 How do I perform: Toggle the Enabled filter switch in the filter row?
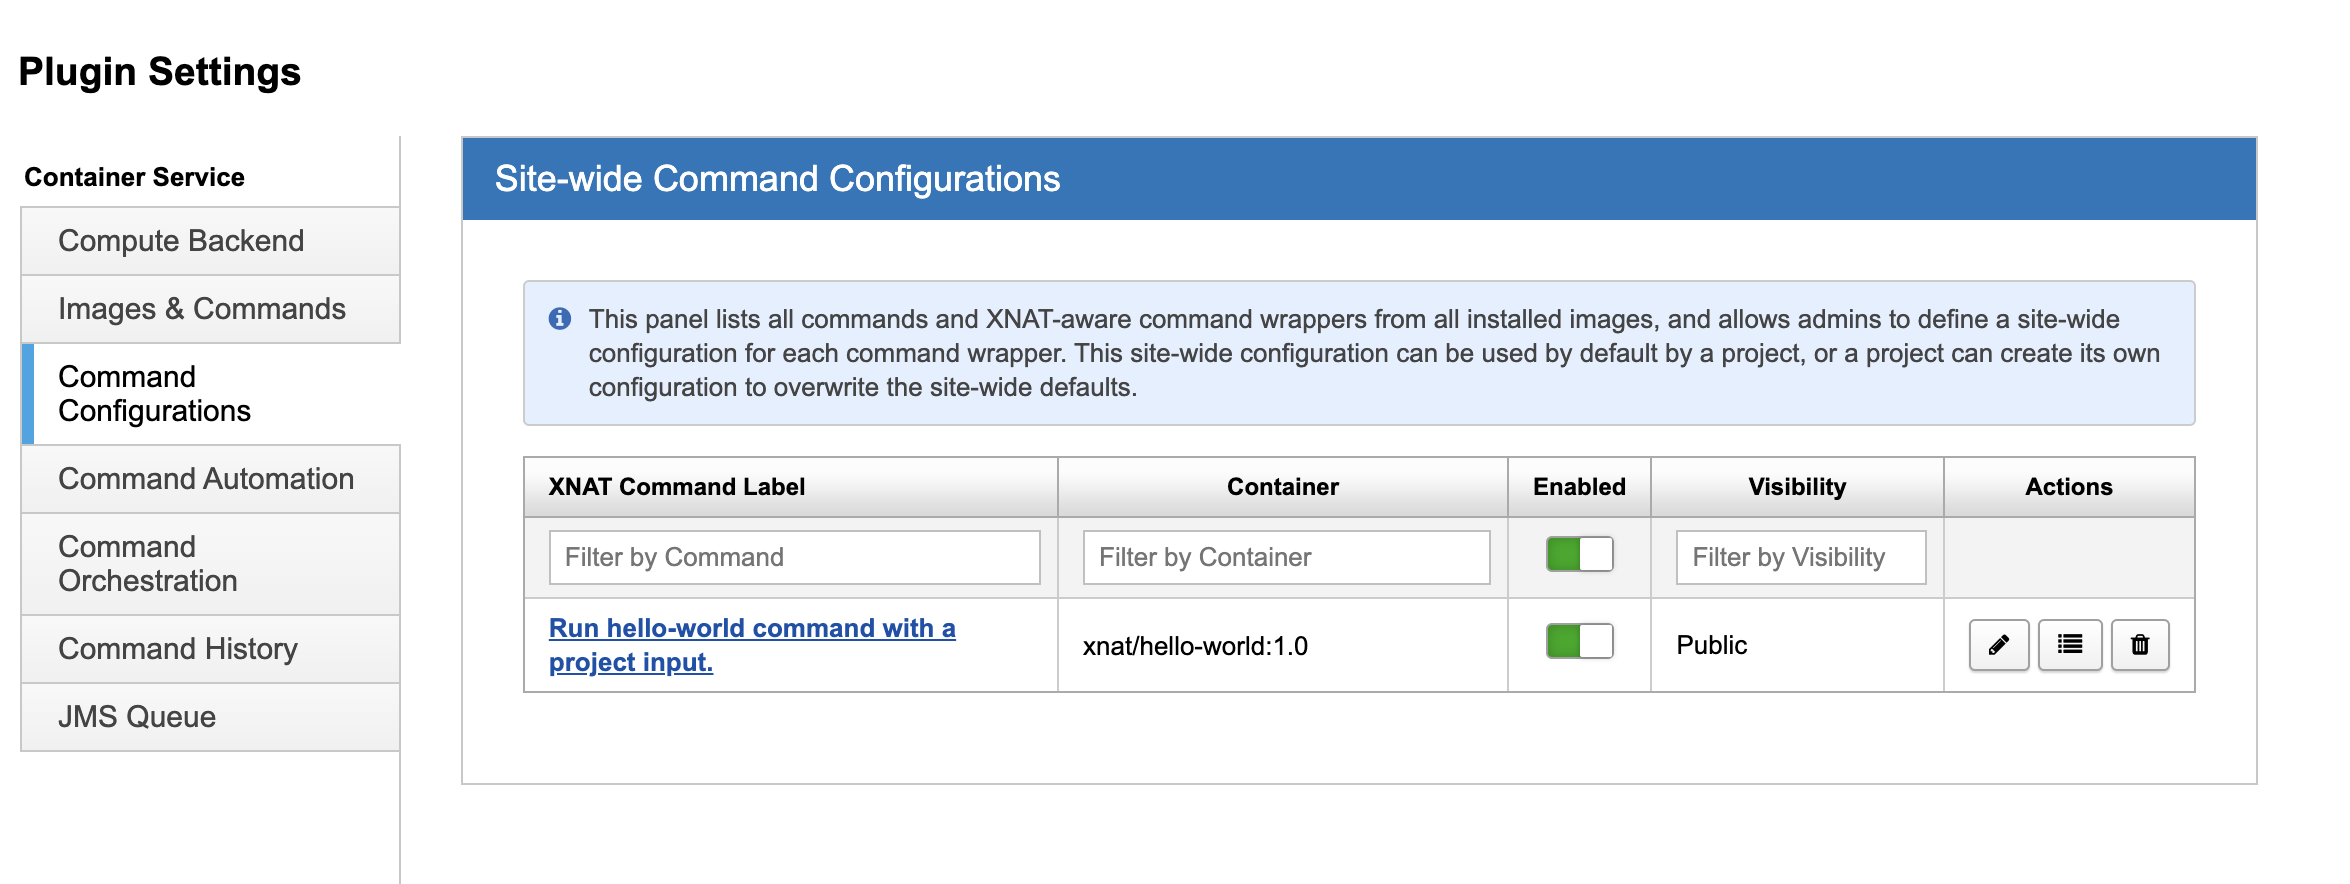coord(1579,554)
